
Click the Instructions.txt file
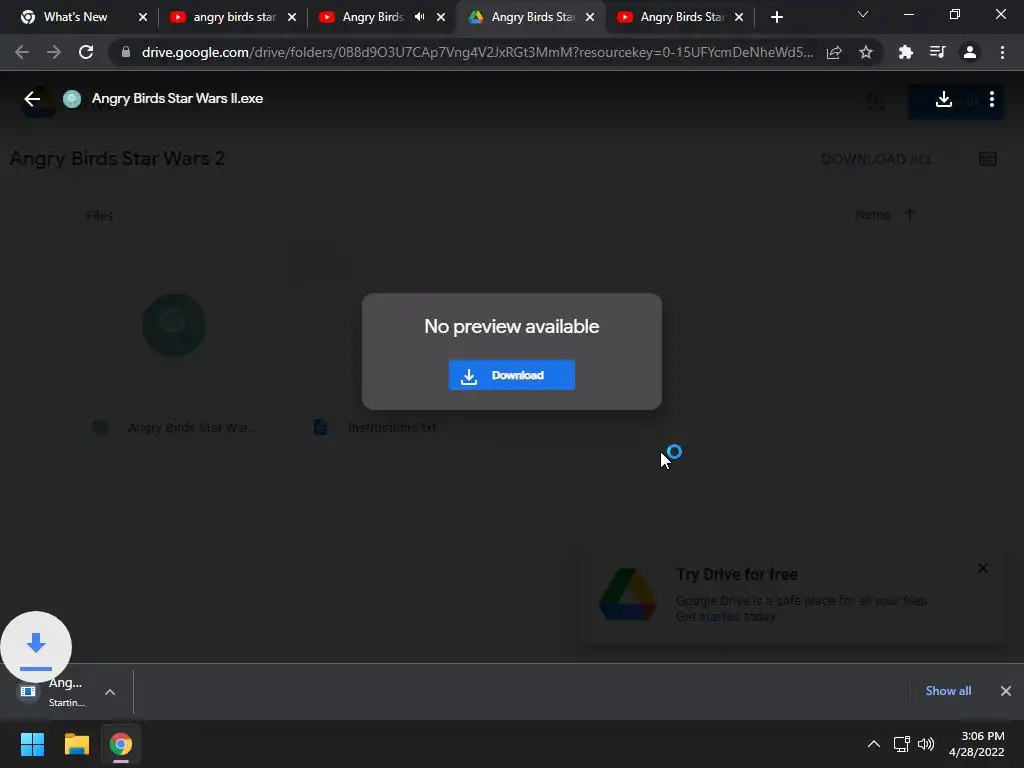[x=392, y=428]
